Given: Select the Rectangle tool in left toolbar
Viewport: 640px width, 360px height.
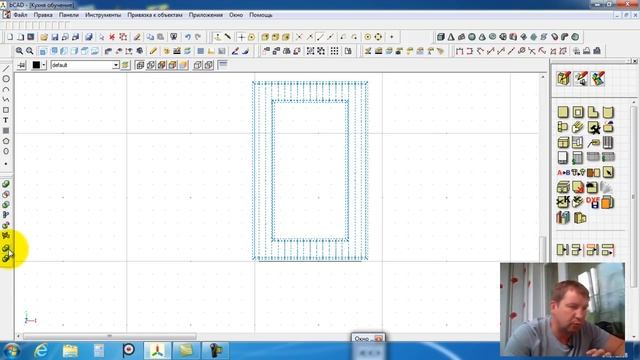Looking at the screenshot, I should pos(6,110).
